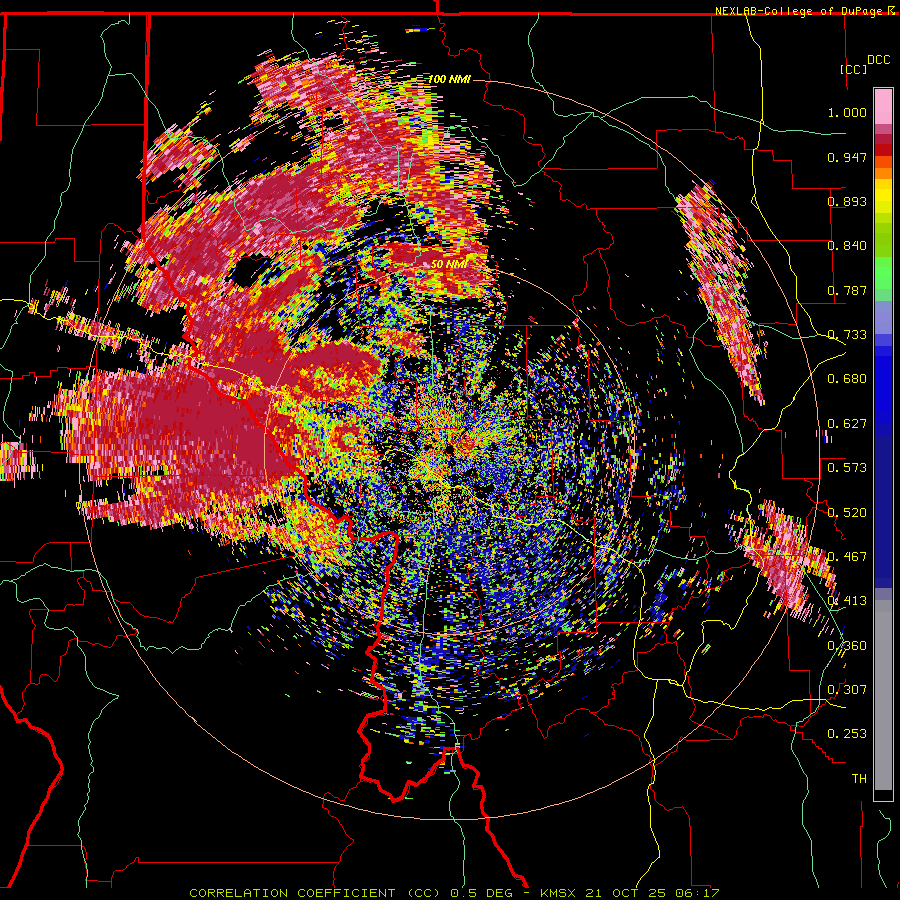Screen dimensions: 900x900
Task: Click the 0.893 scale label
Action: [847, 201]
